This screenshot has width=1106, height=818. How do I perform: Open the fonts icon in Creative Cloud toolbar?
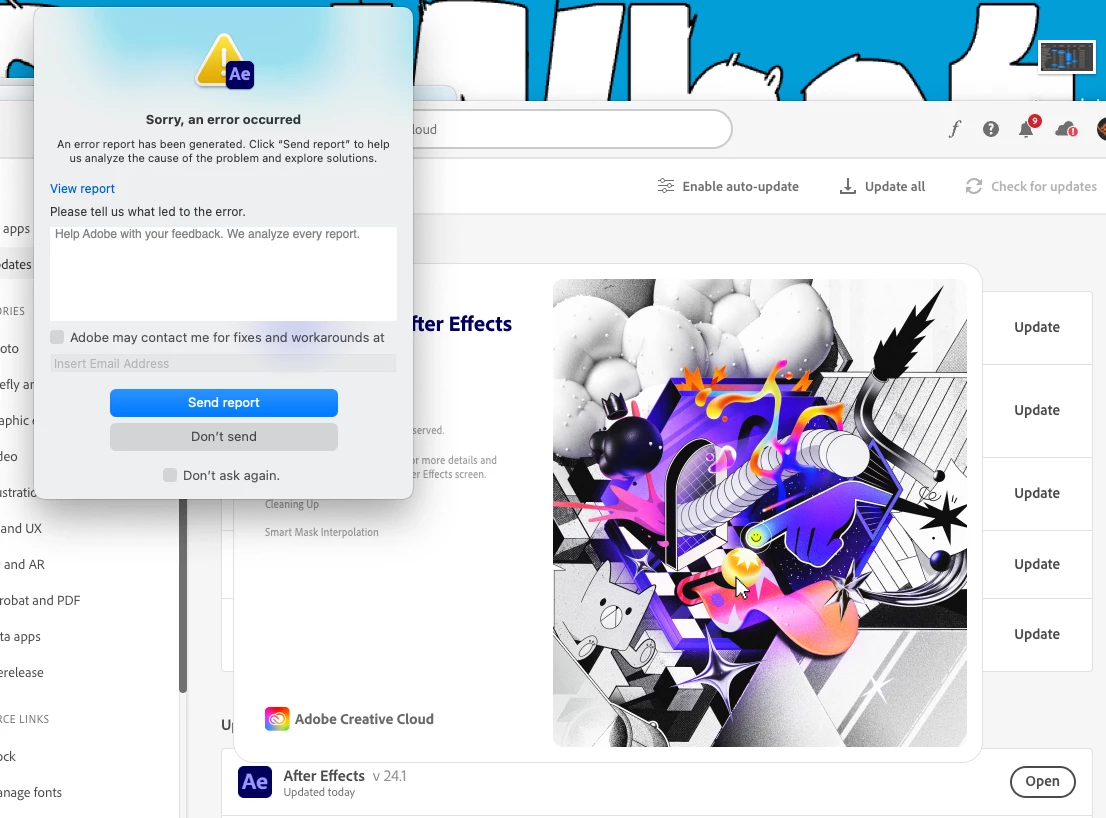pyautogui.click(x=955, y=129)
